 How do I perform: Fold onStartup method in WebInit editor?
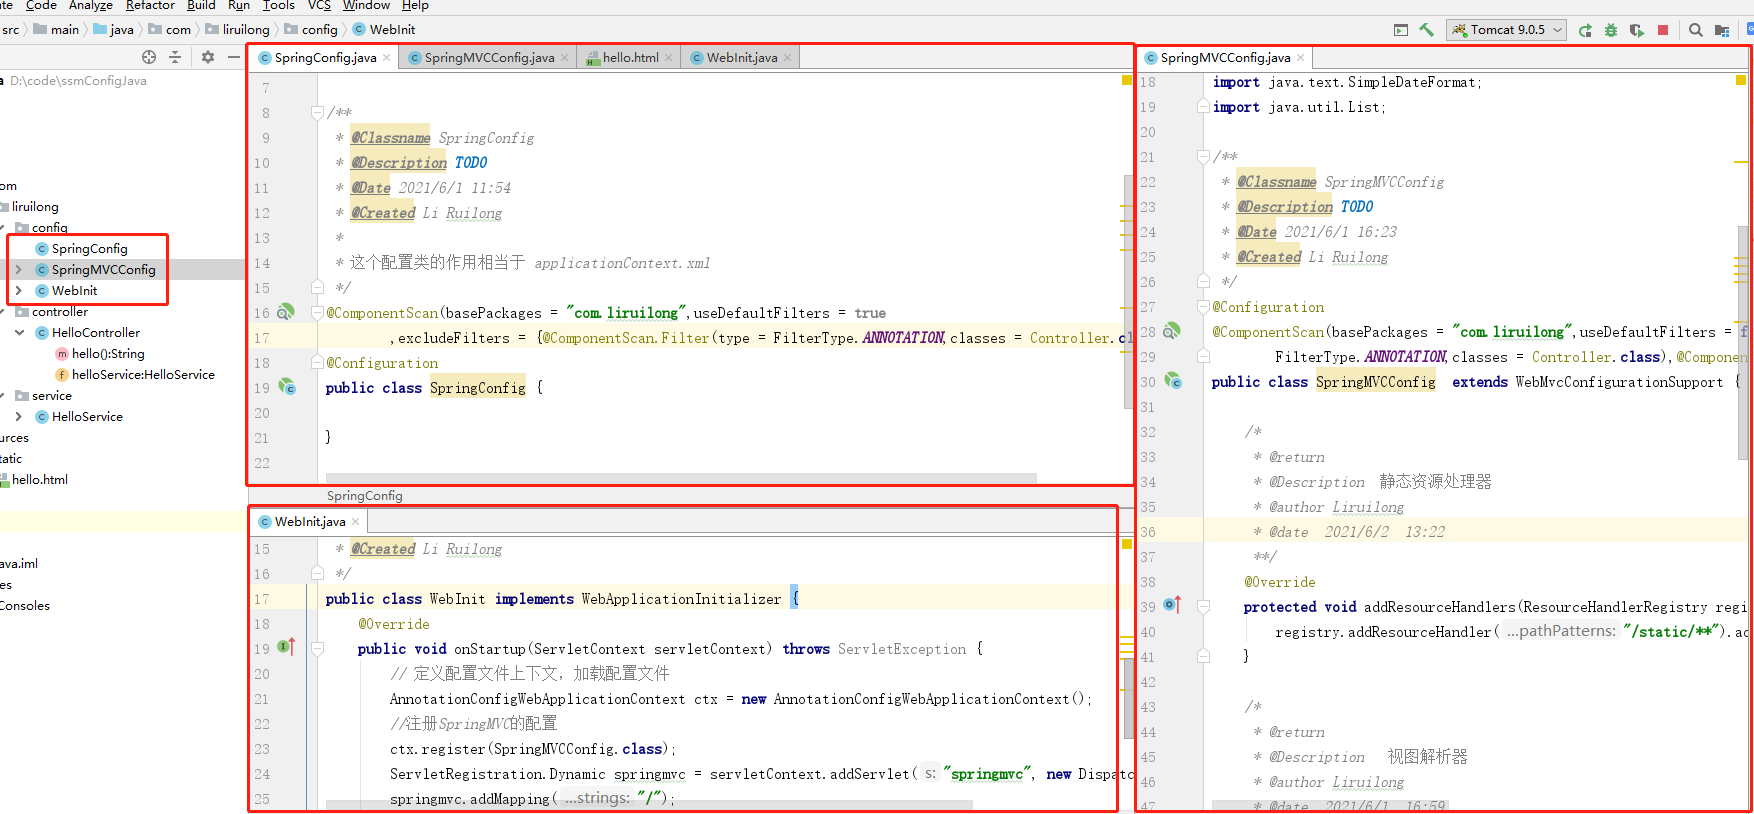pyautogui.click(x=317, y=649)
